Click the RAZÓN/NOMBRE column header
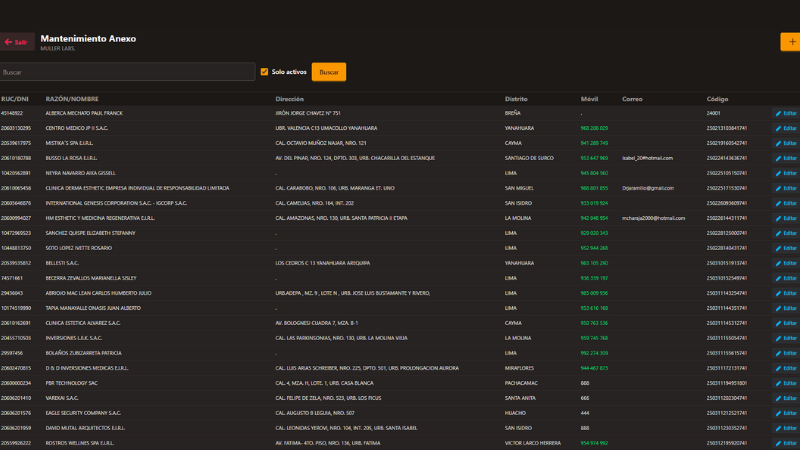The image size is (800, 450). coord(72,99)
